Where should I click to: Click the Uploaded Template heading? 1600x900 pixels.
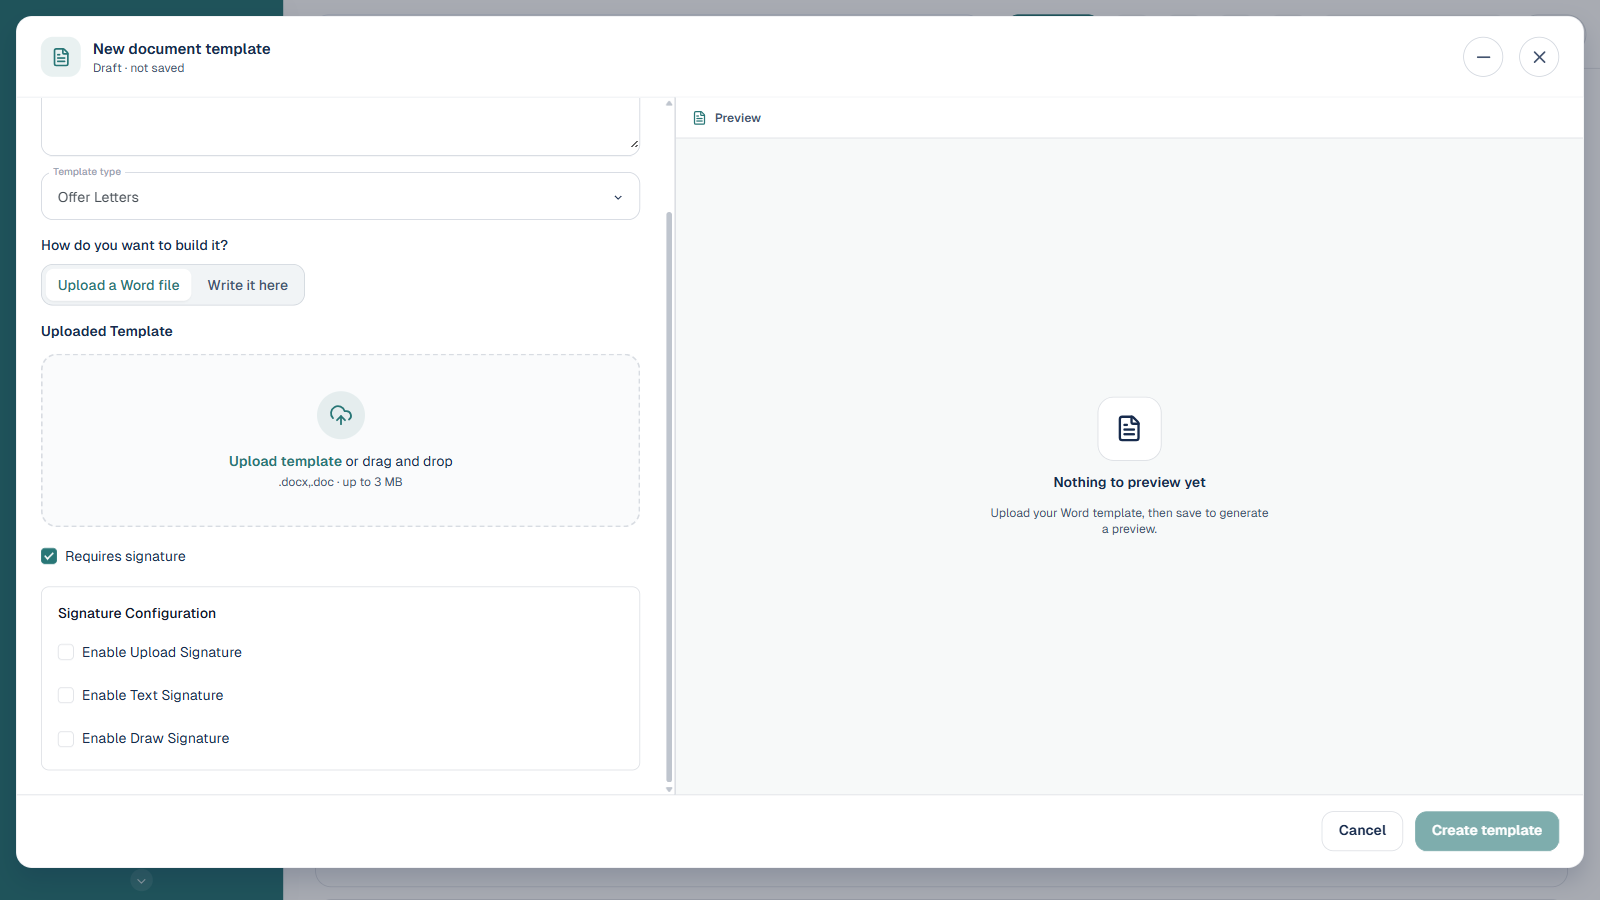coord(107,331)
